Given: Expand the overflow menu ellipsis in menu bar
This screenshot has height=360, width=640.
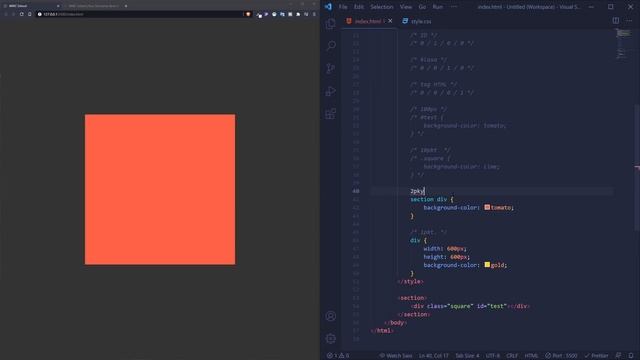Looking at the screenshot, I should [454, 7].
